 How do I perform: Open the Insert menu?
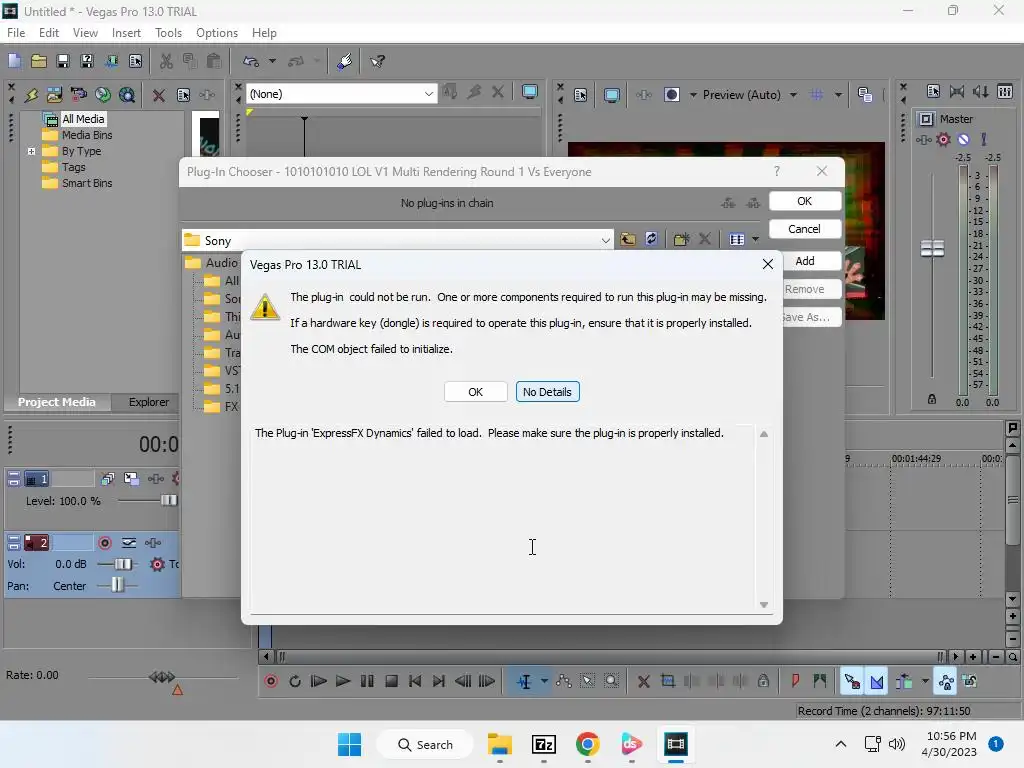pos(126,33)
